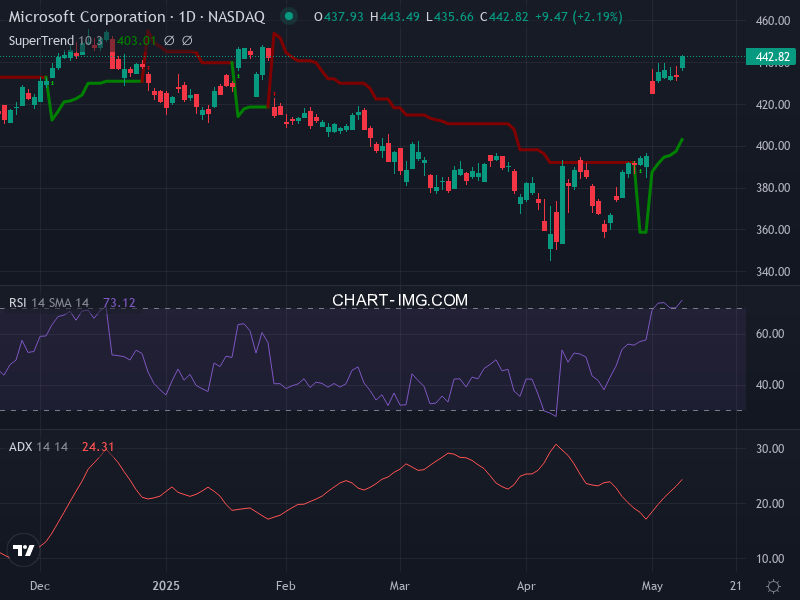Viewport: 800px width, 600px height.
Task: Click the 10.00 ADX axis label
Action: (770, 559)
